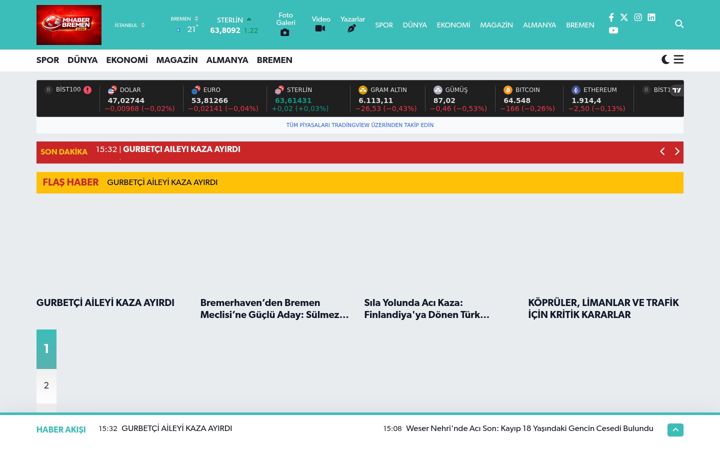Open Haber Akışı item Gurbetçi Aileyi Kaza Ayırdı
The width and height of the screenshot is (720, 450).
(177, 428)
